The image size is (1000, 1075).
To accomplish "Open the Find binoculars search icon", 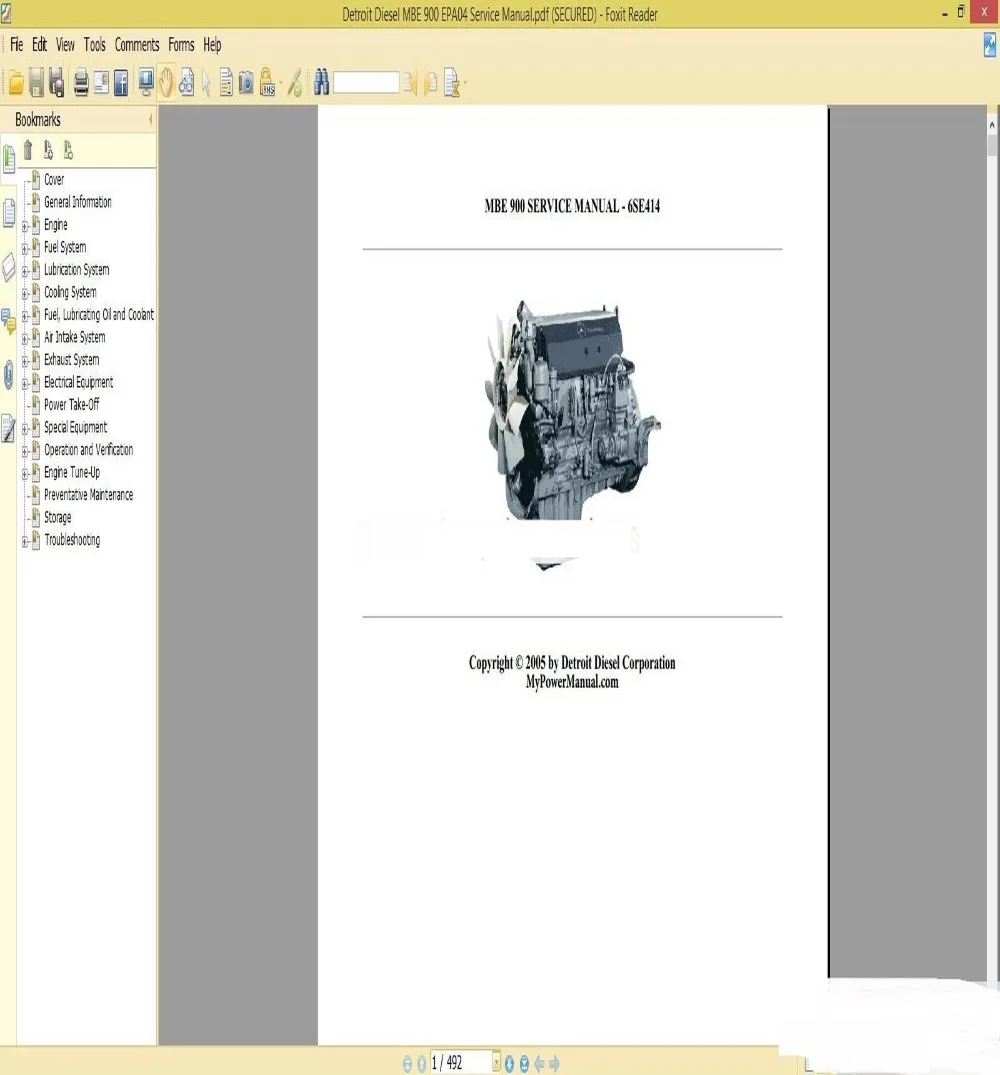I will click(x=321, y=83).
